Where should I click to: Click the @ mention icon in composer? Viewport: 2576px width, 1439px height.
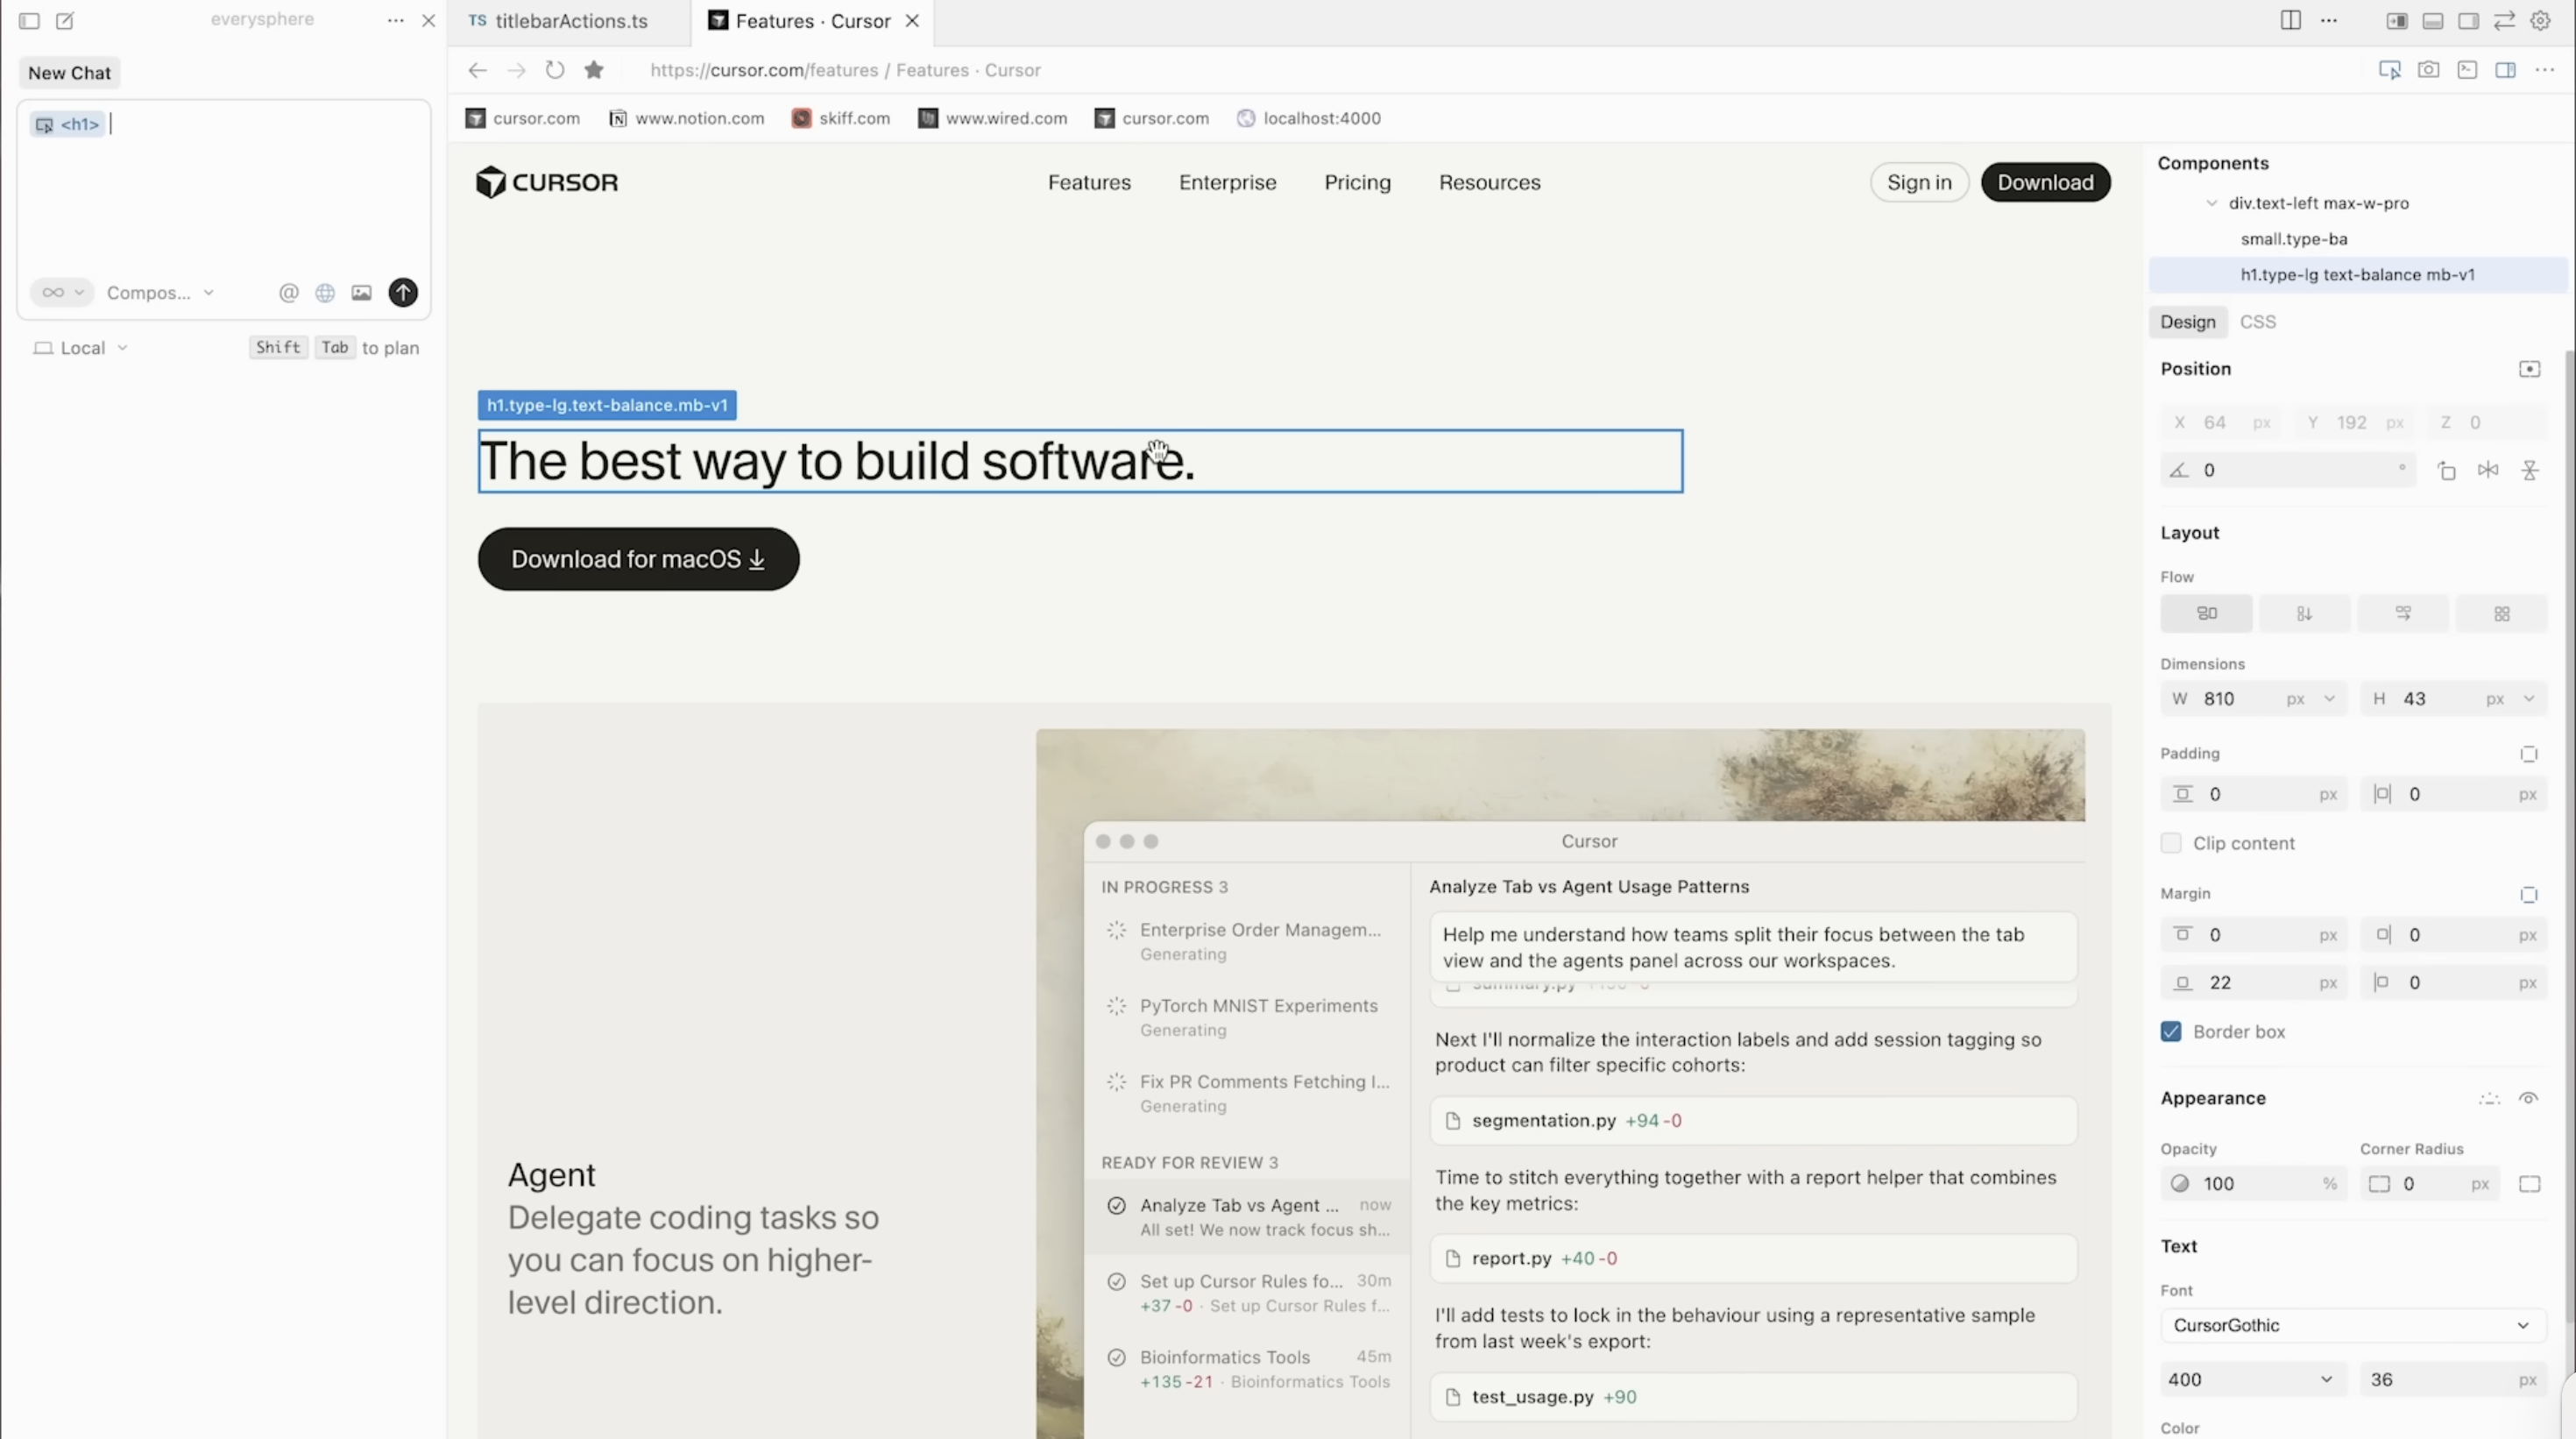[288, 292]
